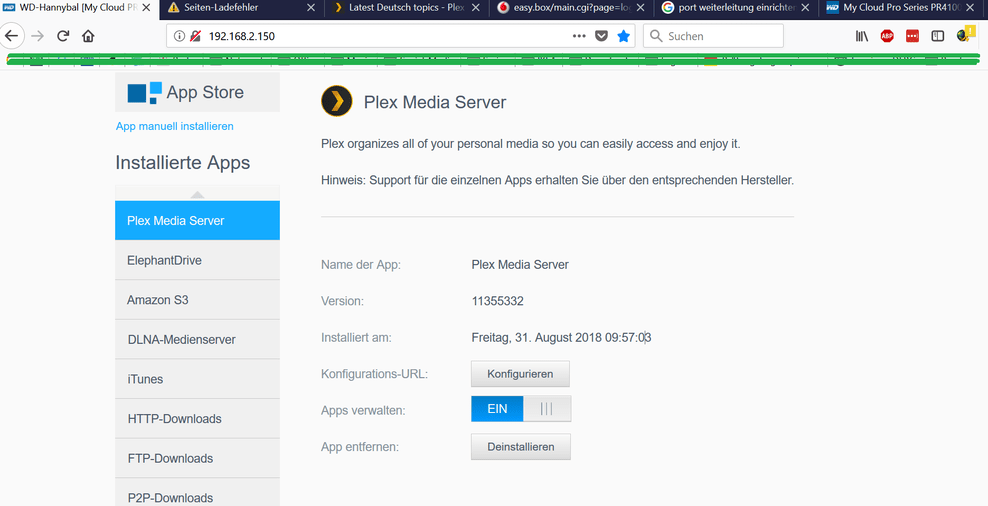Focus the Suchen search field

point(713,36)
